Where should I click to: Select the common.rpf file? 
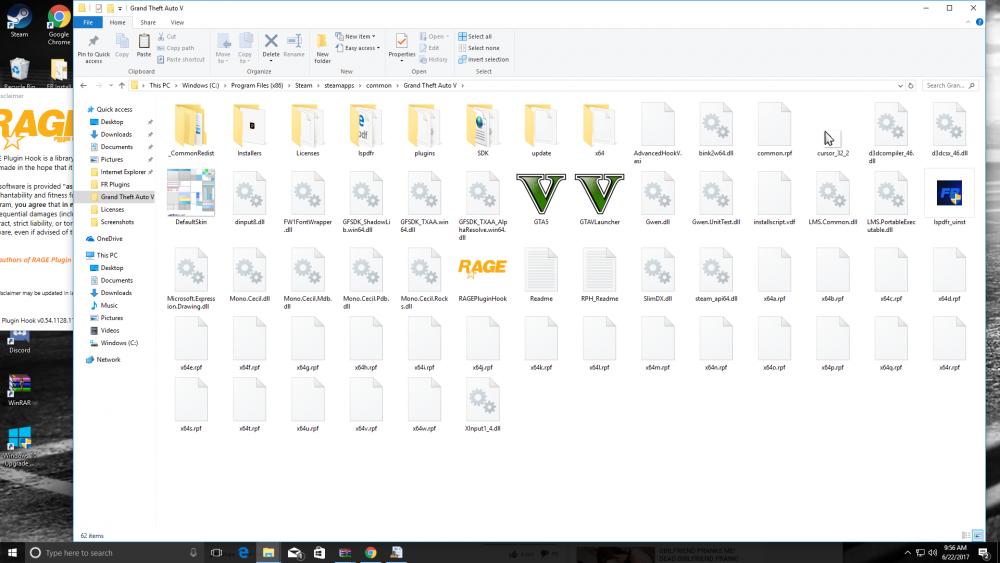point(774,126)
